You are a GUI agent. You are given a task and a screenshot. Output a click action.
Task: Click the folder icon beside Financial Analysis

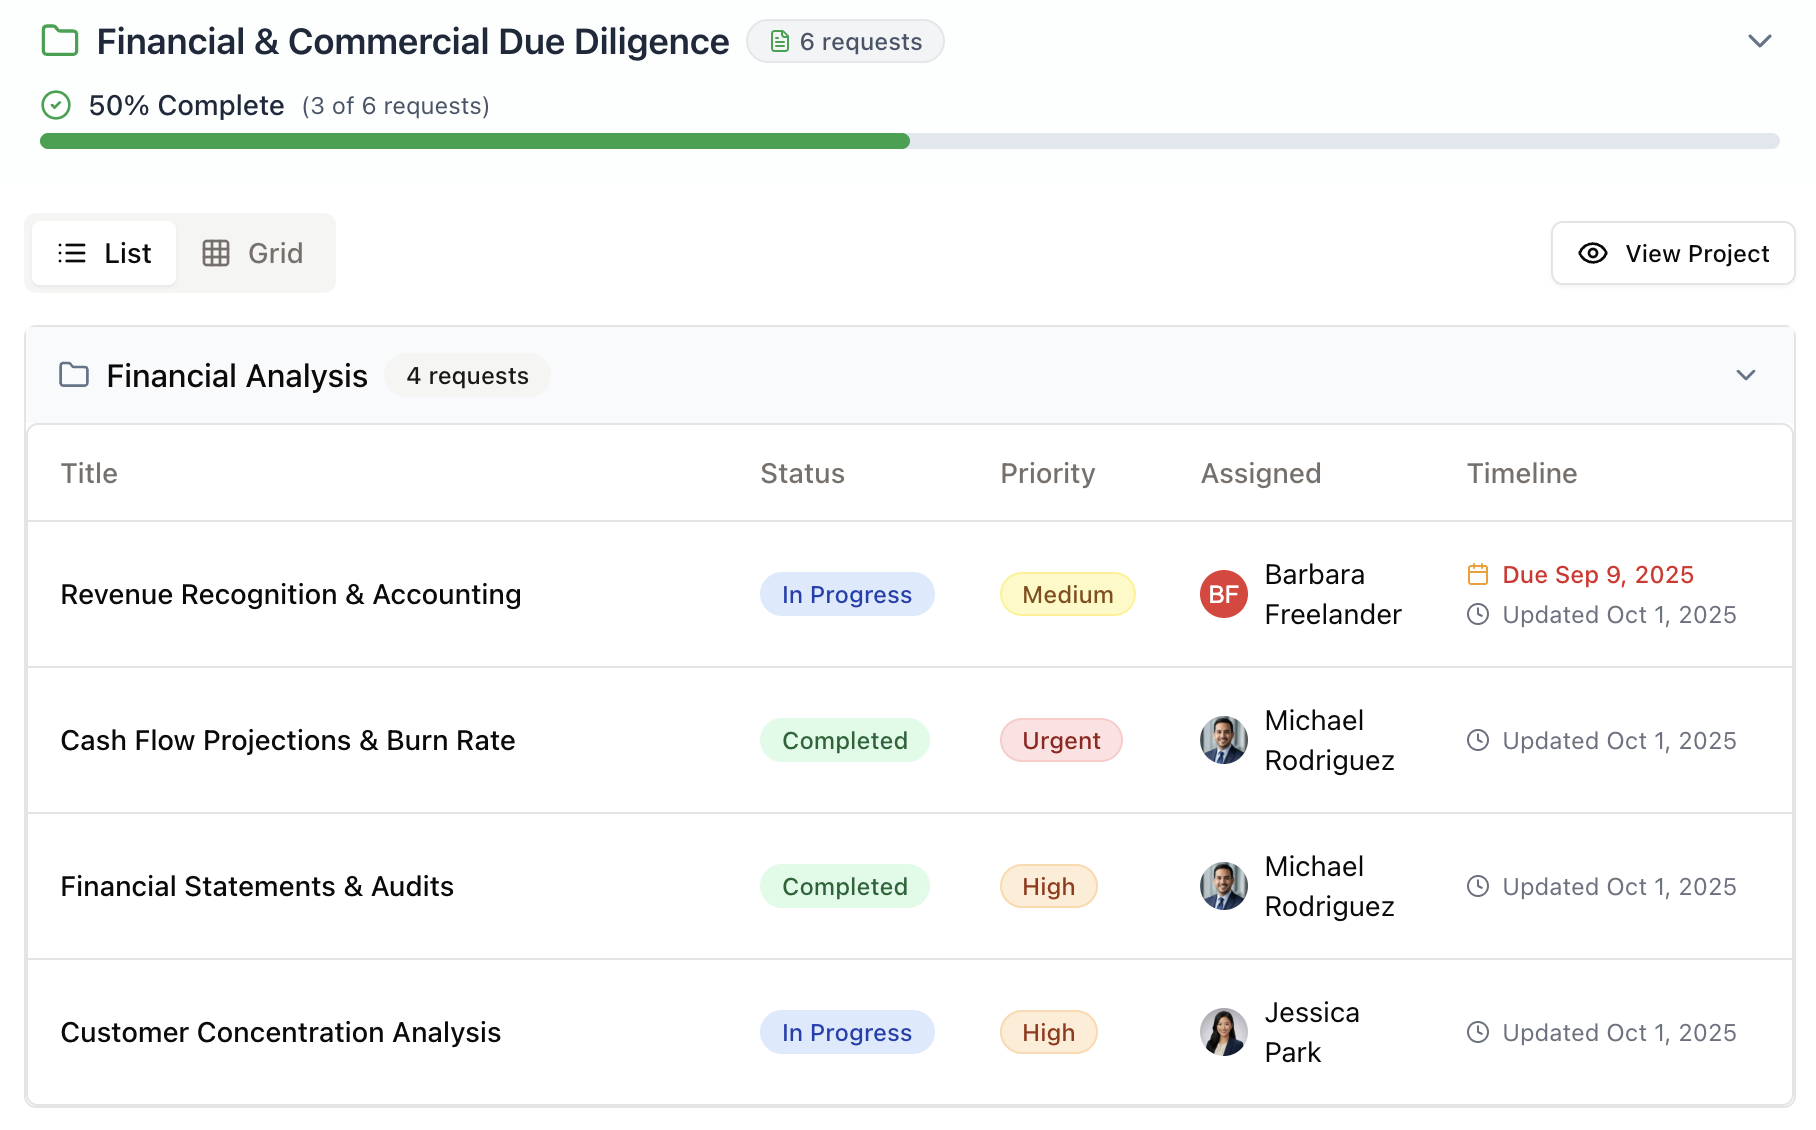[x=74, y=375]
